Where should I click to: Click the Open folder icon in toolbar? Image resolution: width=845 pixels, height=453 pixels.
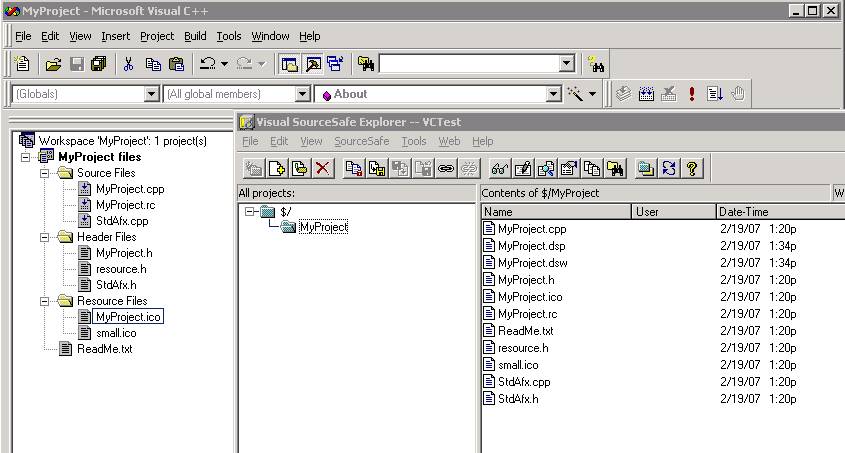tap(54, 64)
